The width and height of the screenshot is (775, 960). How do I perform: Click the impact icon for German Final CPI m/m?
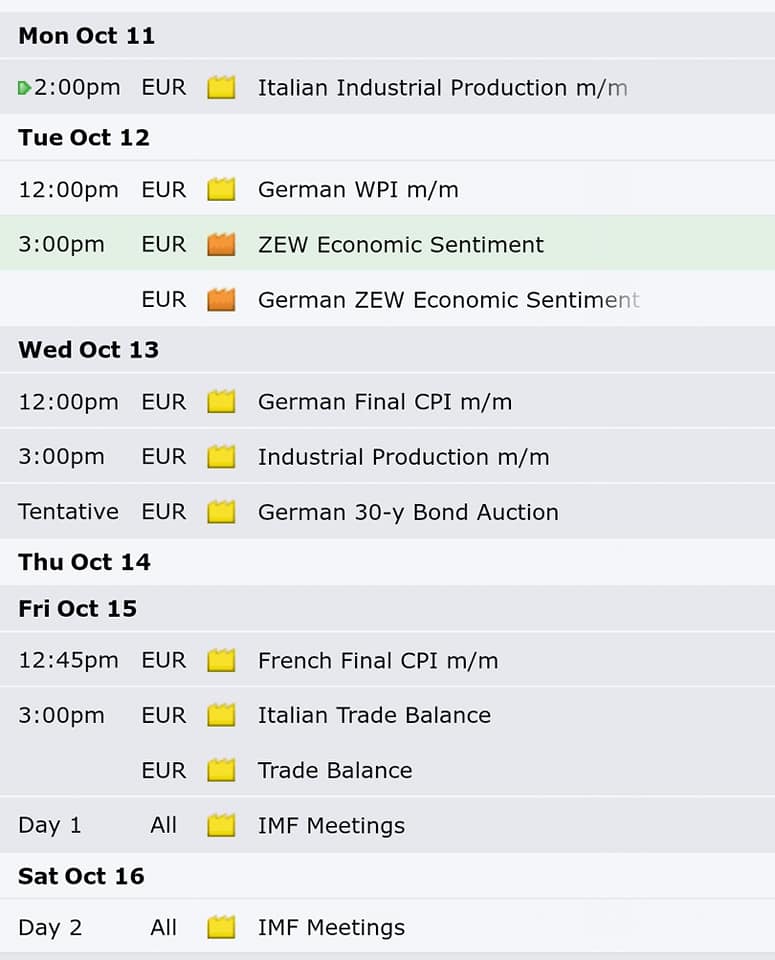coord(221,402)
